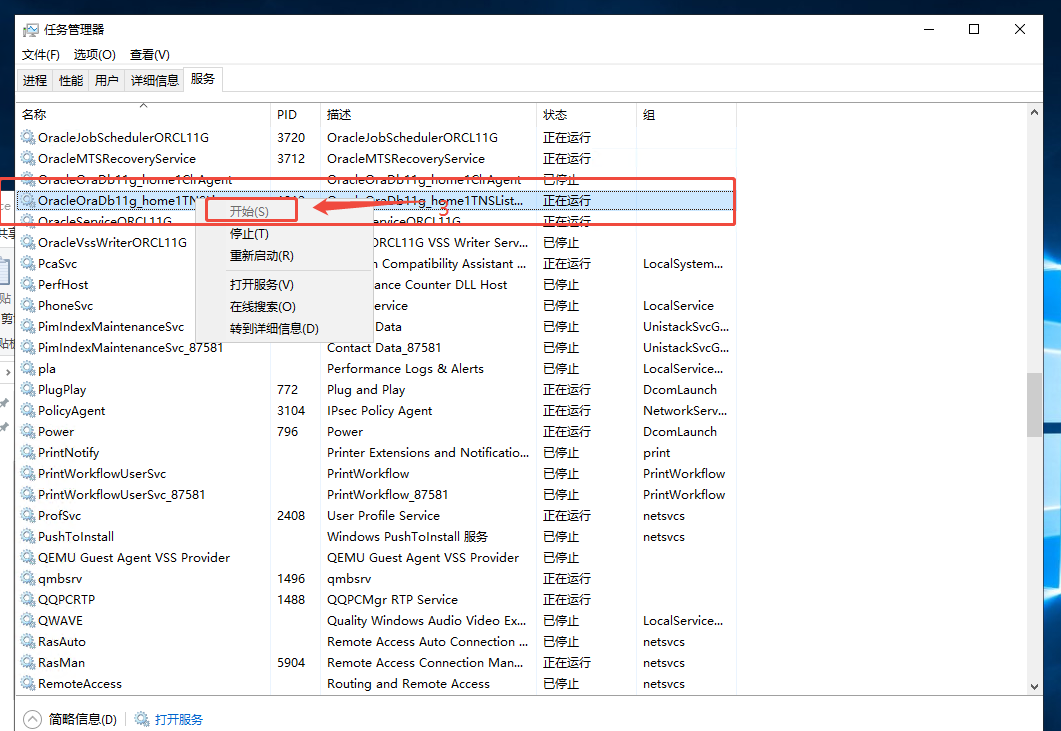The width and height of the screenshot is (1061, 731).
Task: Click PID 3720 cell
Action: (291, 137)
